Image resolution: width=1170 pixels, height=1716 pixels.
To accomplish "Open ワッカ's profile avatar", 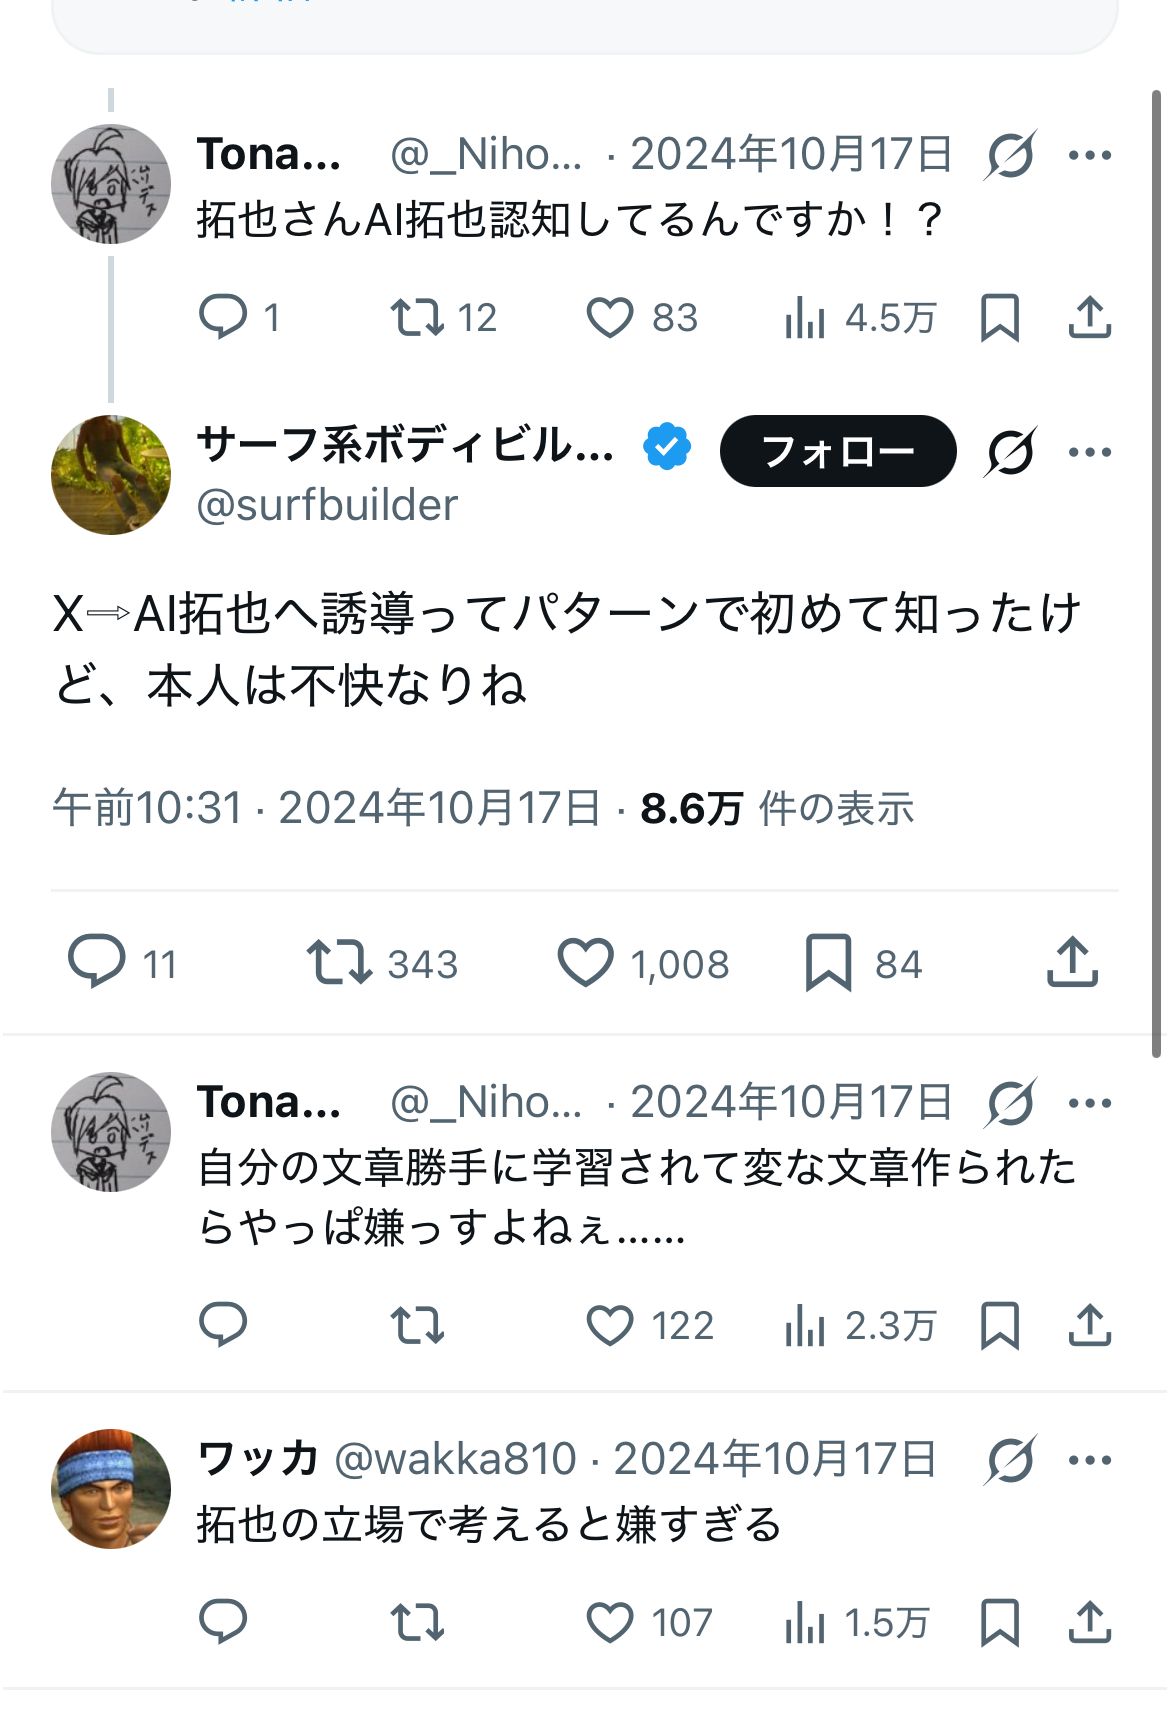I will pos(111,1489).
